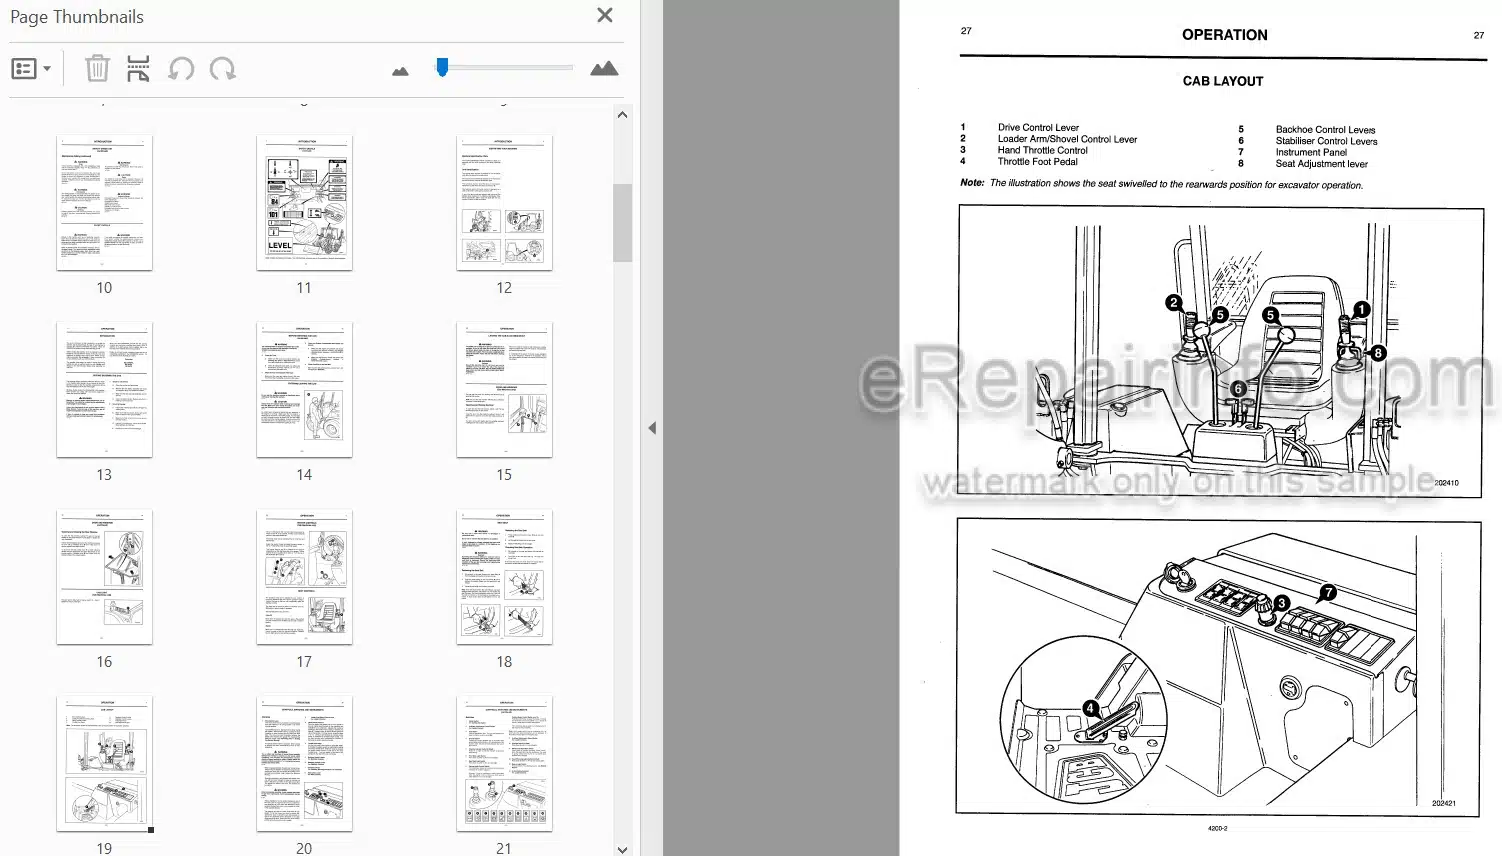Click the 'Throttle Foot Pedal' legend text
1502x856 pixels.
pyautogui.click(x=1037, y=161)
